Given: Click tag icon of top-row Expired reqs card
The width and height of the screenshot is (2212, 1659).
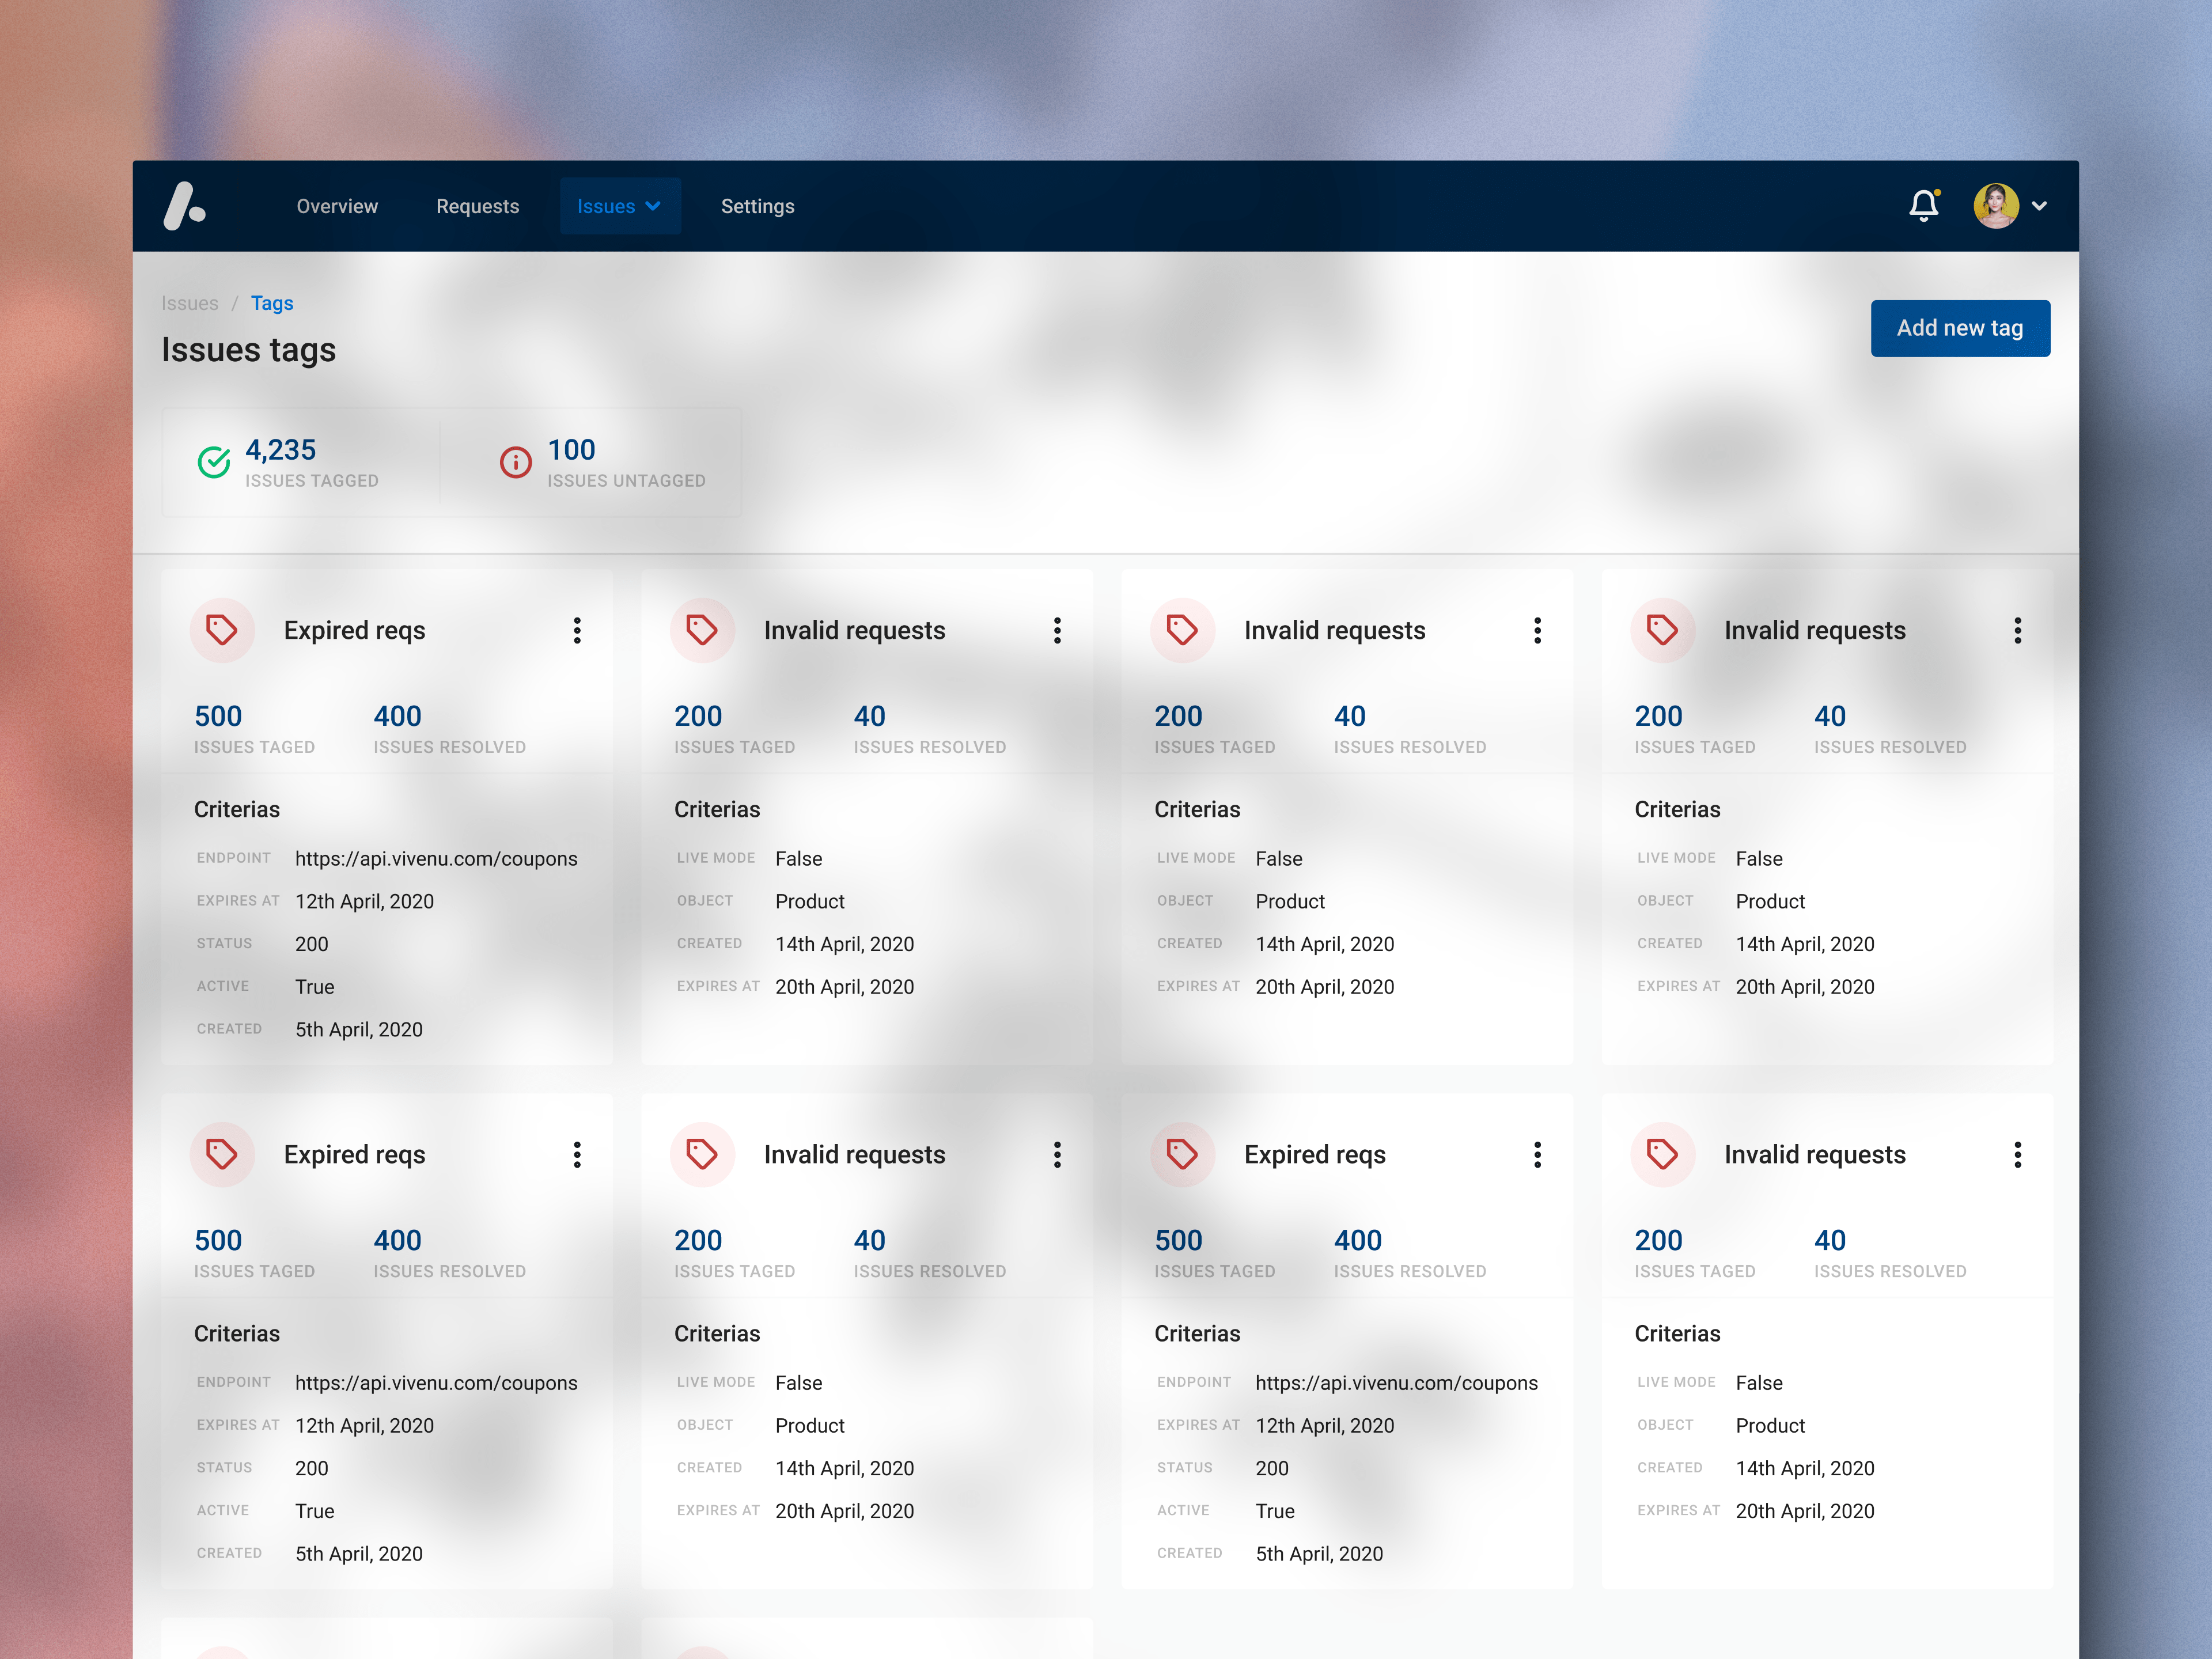Looking at the screenshot, I should (222, 630).
